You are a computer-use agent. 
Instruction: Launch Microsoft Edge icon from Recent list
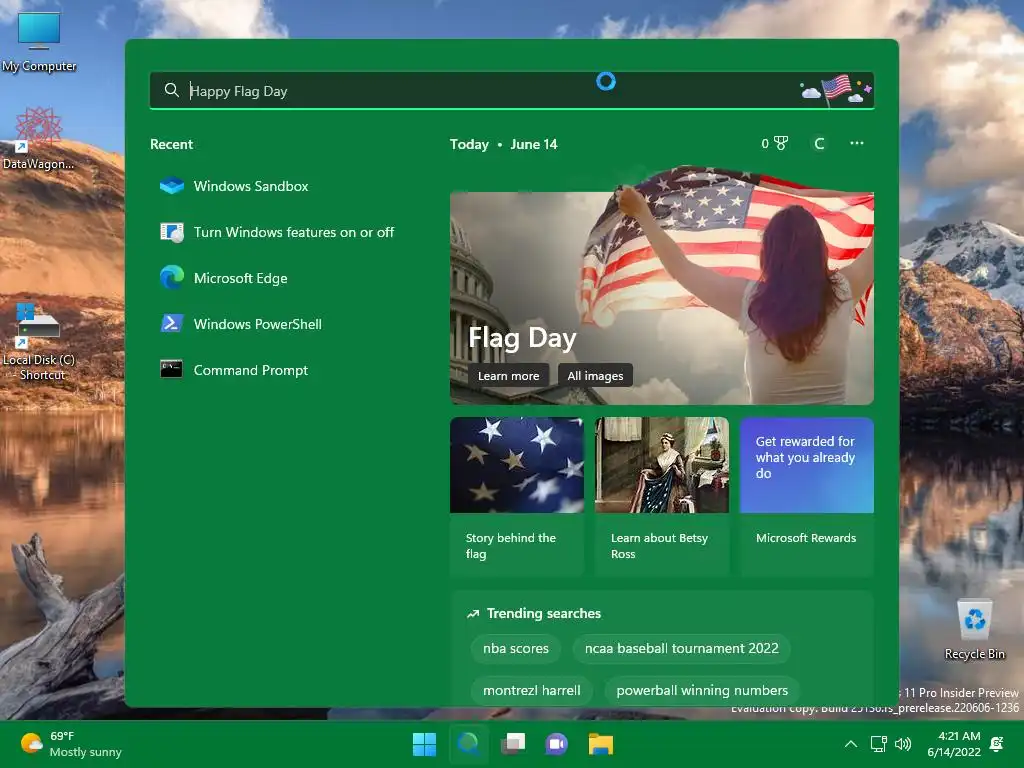172,278
